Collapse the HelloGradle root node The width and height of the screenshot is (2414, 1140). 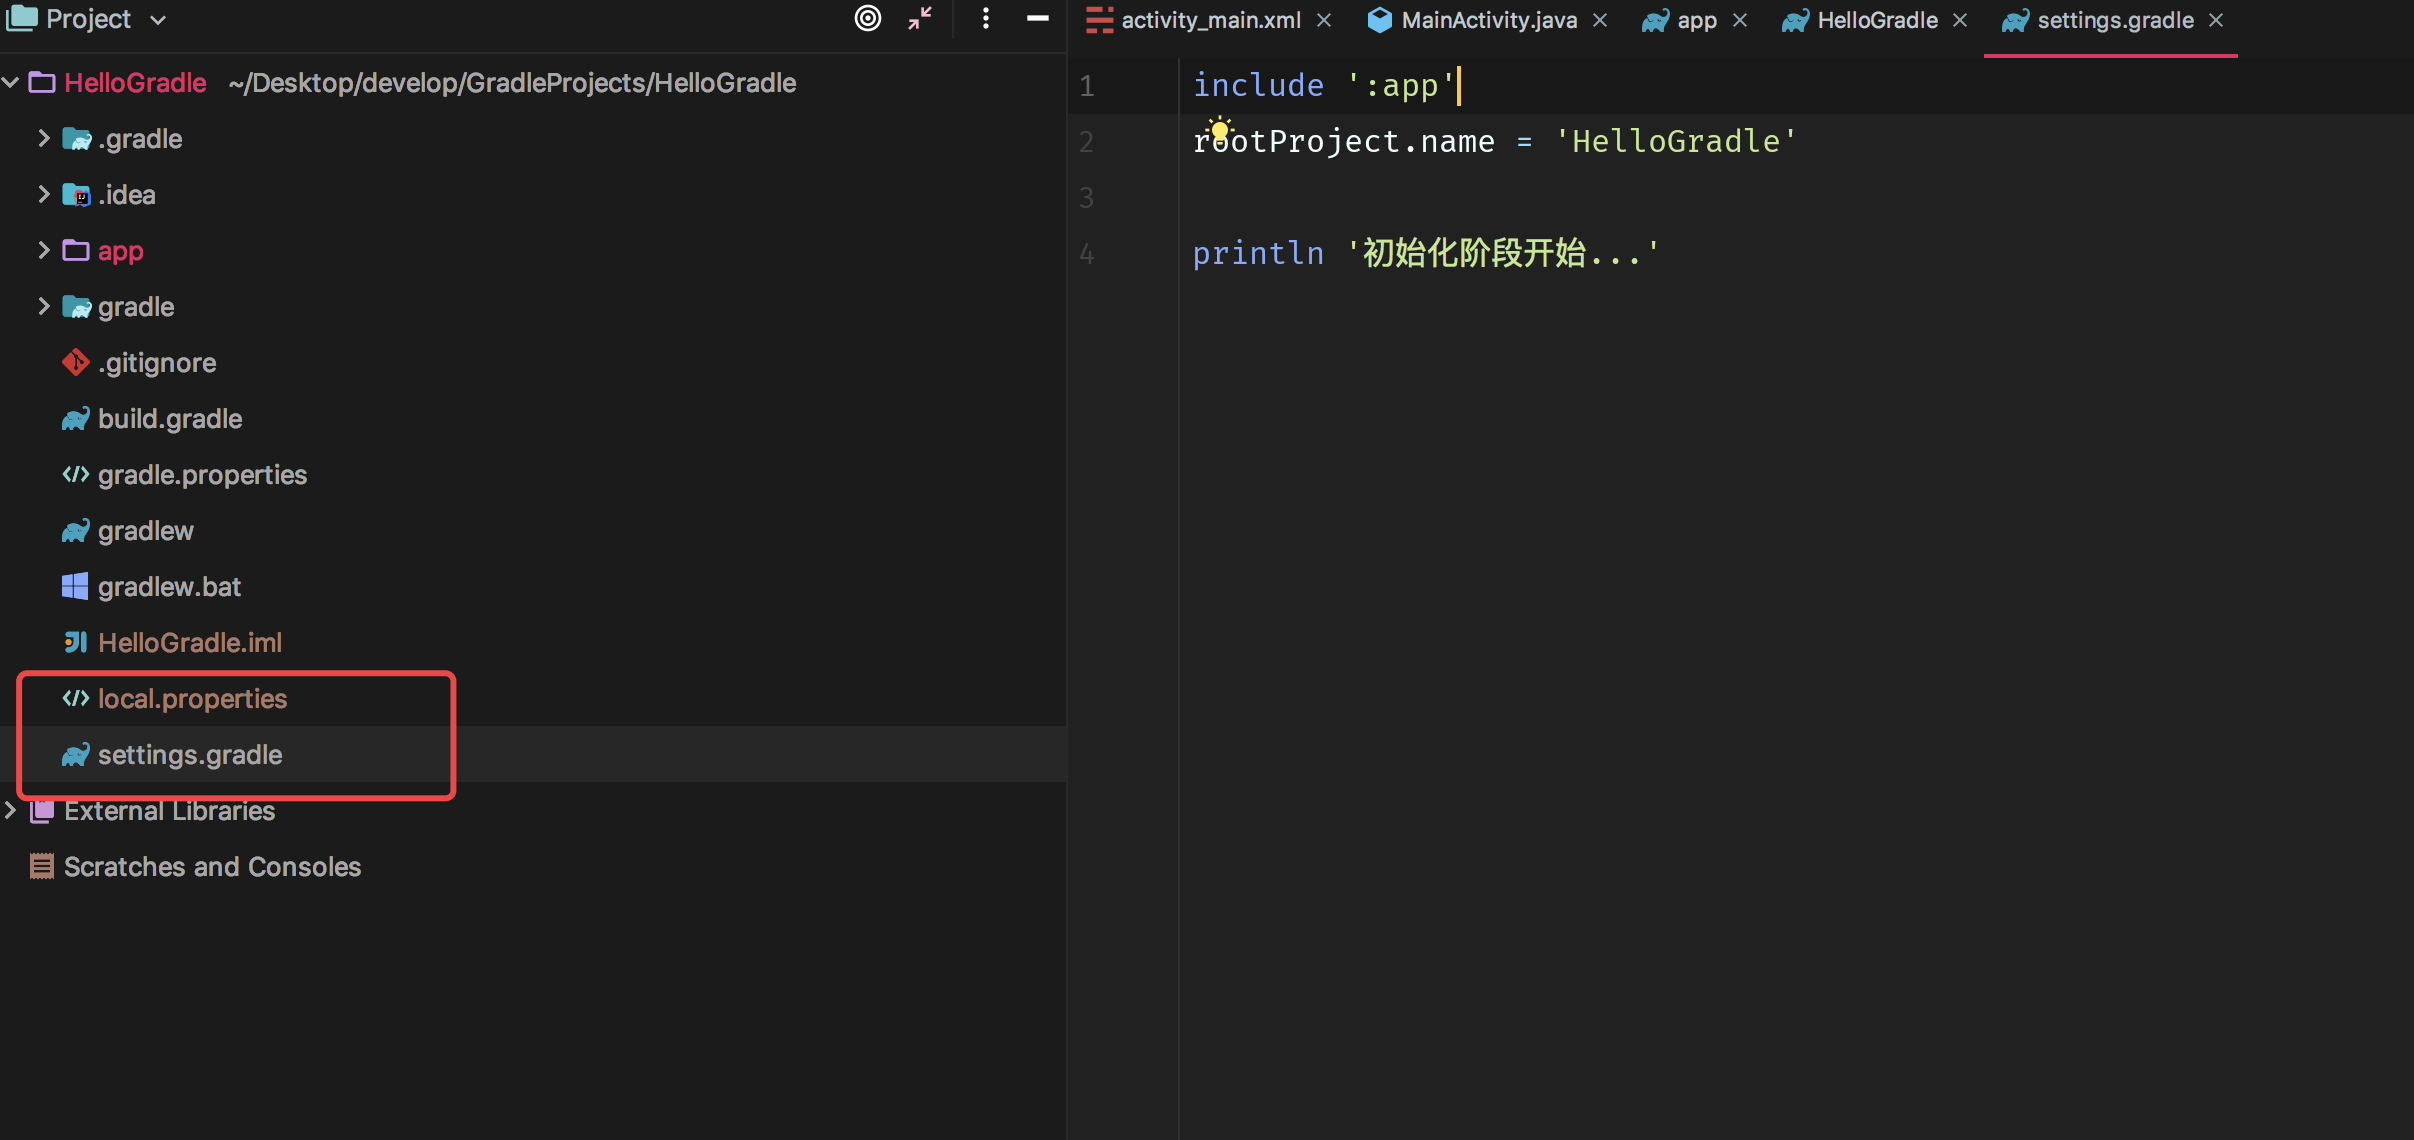(x=11, y=83)
